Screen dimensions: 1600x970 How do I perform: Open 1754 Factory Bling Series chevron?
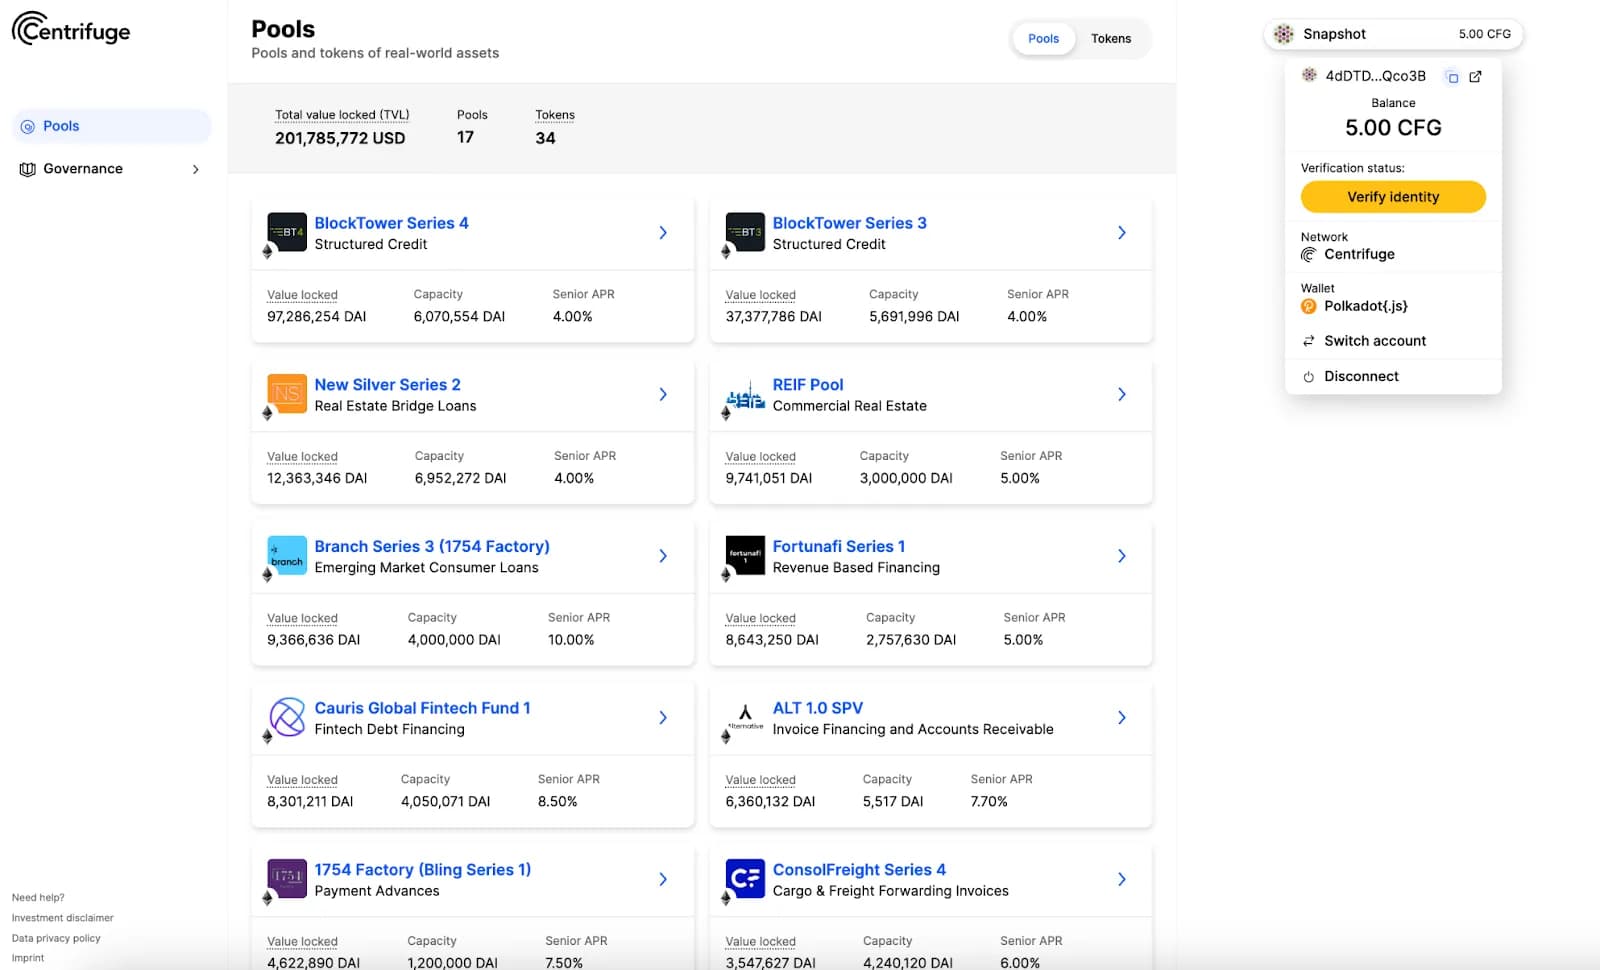[x=663, y=879]
